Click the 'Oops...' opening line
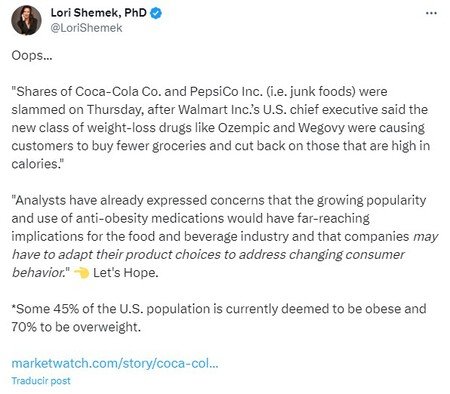This screenshot has height=394, width=450. coord(32,55)
